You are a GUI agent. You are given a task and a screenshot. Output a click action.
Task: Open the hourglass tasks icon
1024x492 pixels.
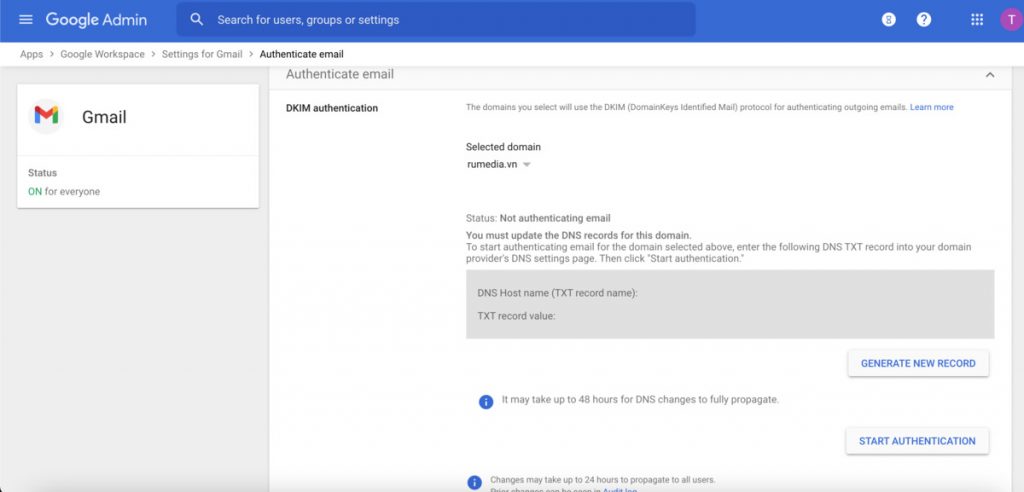888,20
